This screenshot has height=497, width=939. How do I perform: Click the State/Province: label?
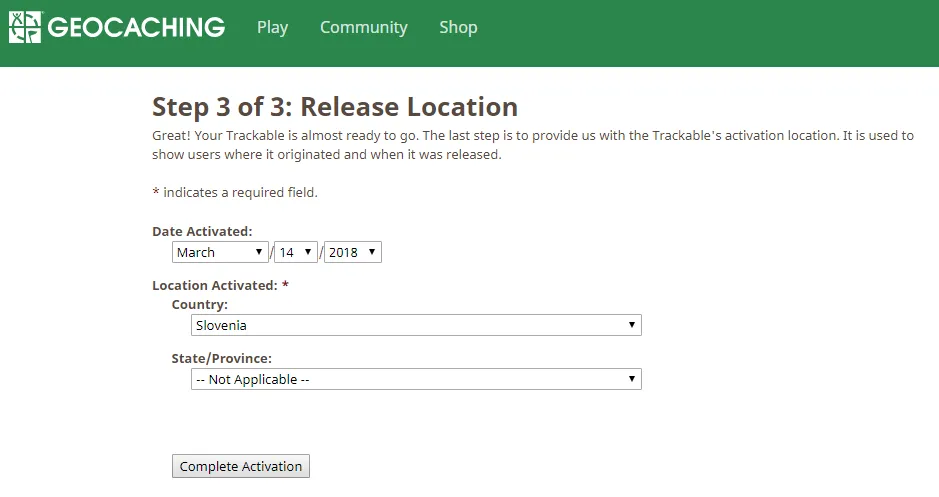(222, 358)
